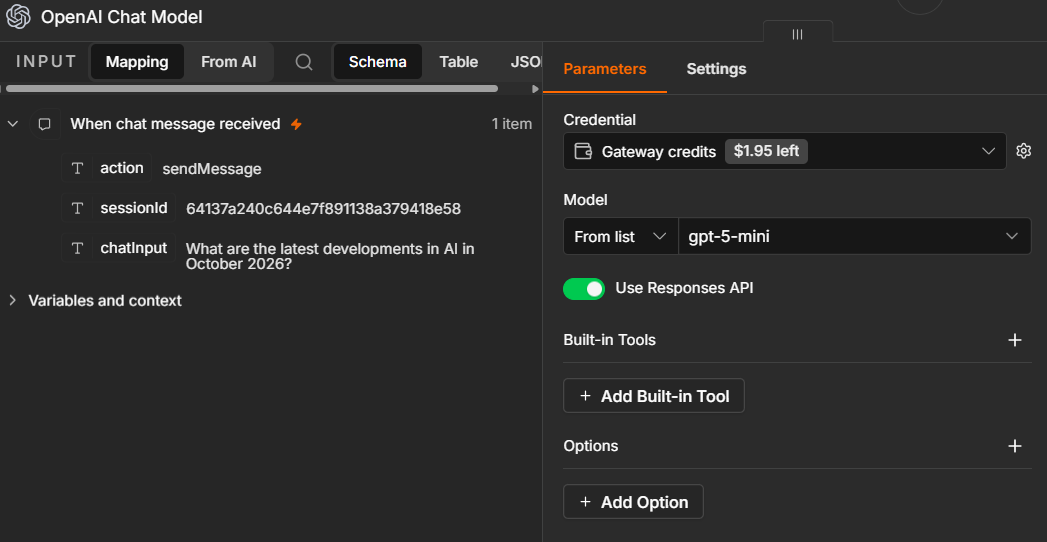
Task: Click the Model field label
Action: pos(586,200)
